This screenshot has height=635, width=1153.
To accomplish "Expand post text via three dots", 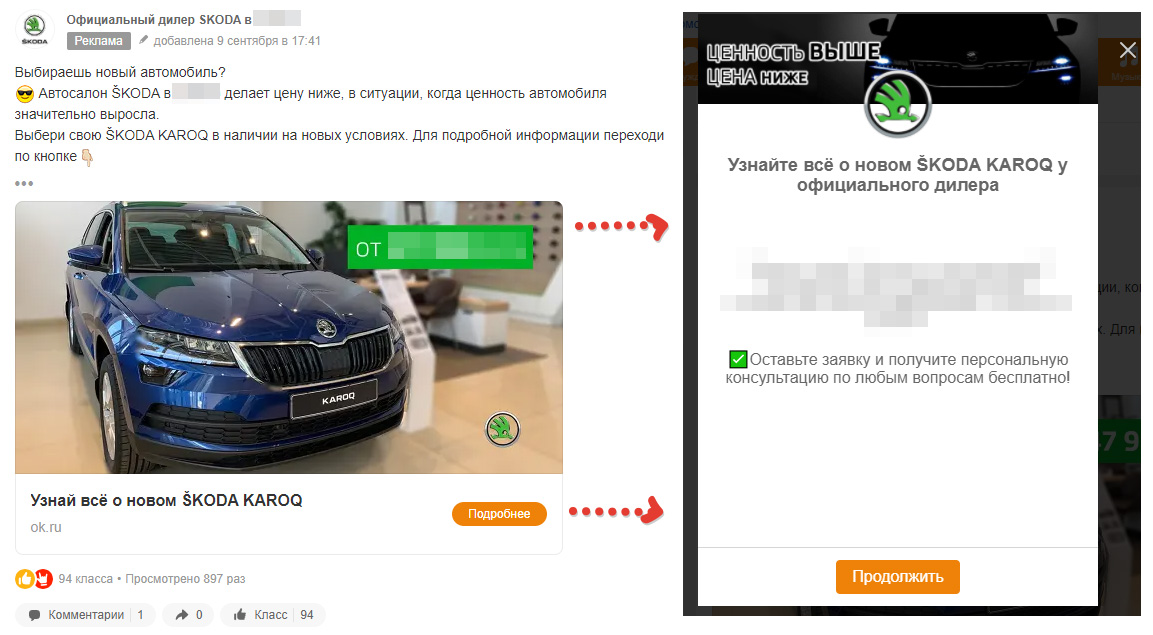I will click(24, 183).
